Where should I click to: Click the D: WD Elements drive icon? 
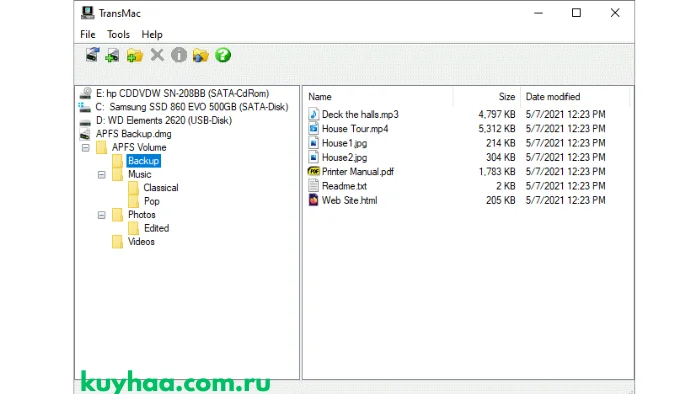[85, 121]
